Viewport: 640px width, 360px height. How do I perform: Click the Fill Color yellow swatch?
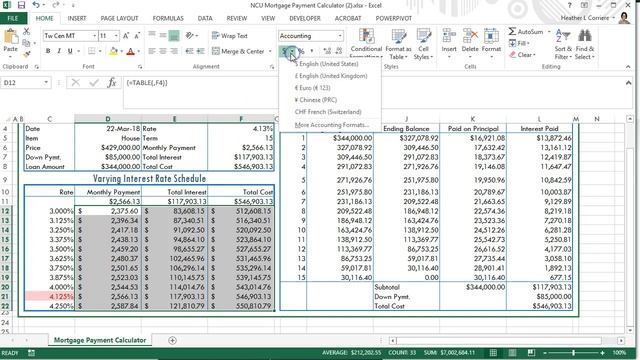113,51
